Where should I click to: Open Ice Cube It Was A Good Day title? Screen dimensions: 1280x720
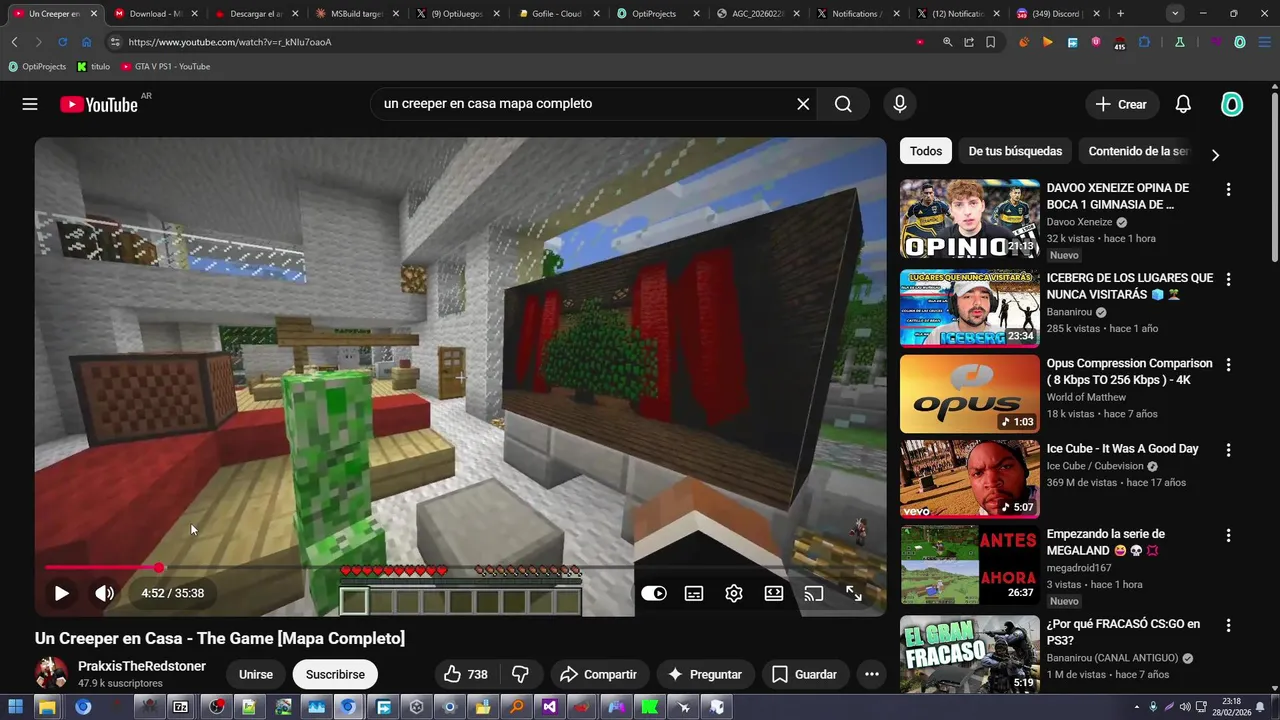click(1122, 449)
